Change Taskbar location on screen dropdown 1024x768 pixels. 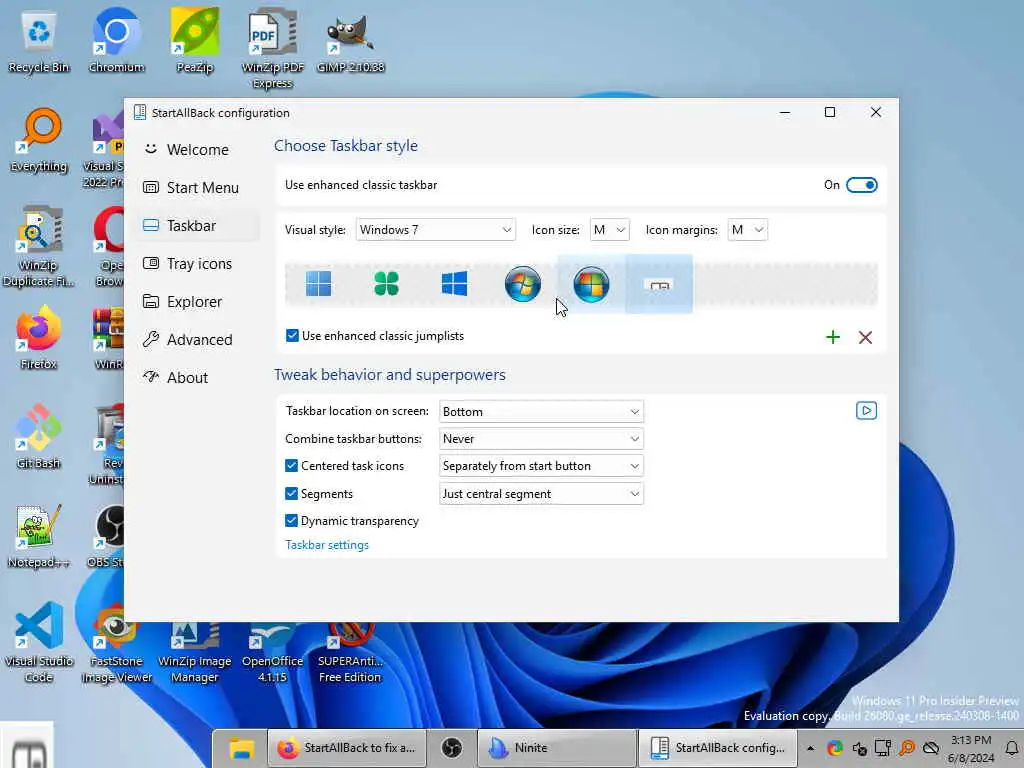541,411
